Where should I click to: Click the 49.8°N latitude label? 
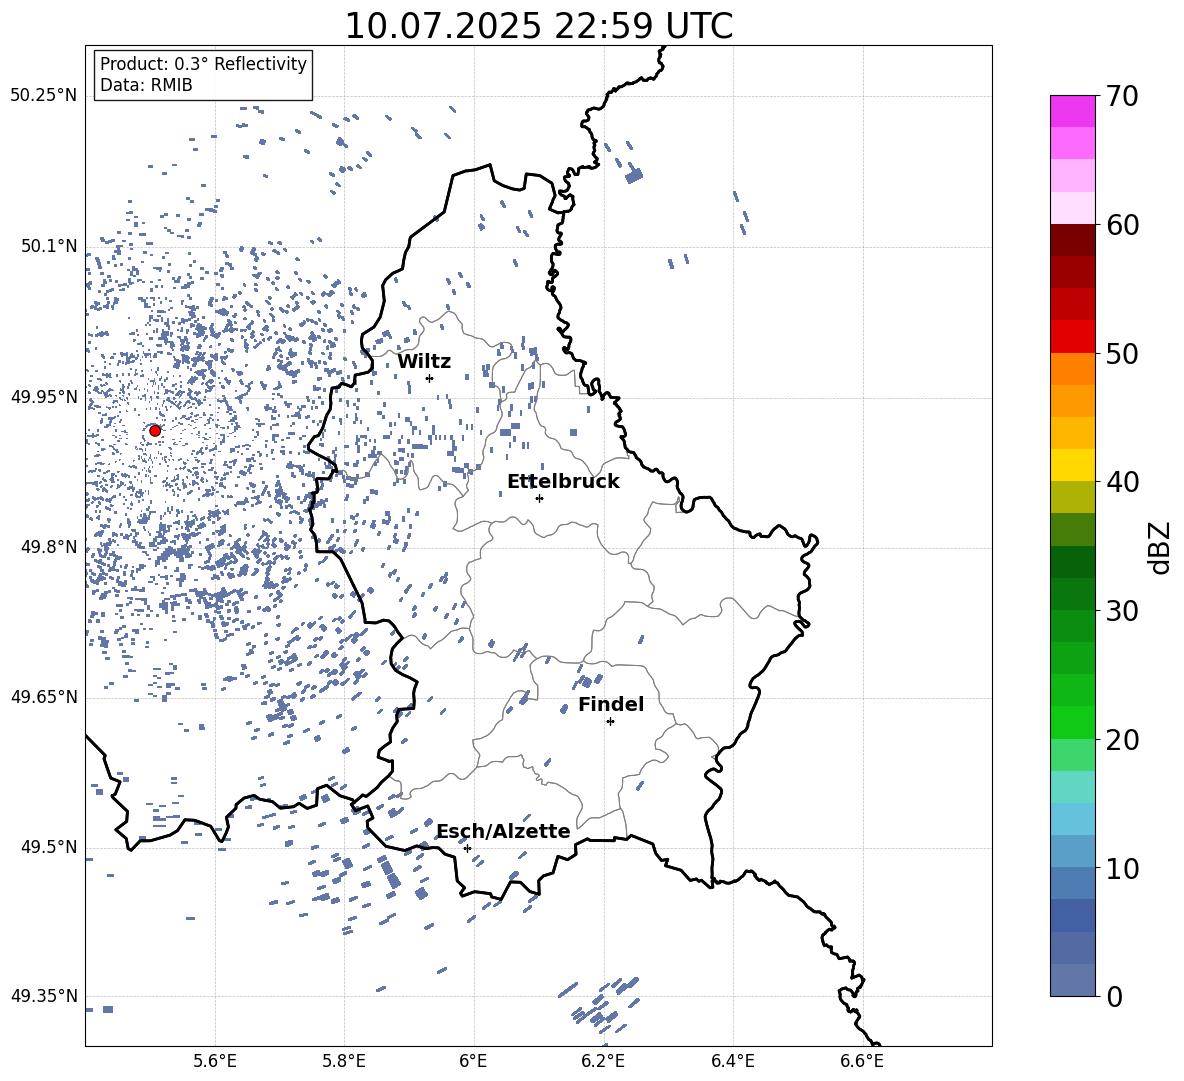pos(49,547)
